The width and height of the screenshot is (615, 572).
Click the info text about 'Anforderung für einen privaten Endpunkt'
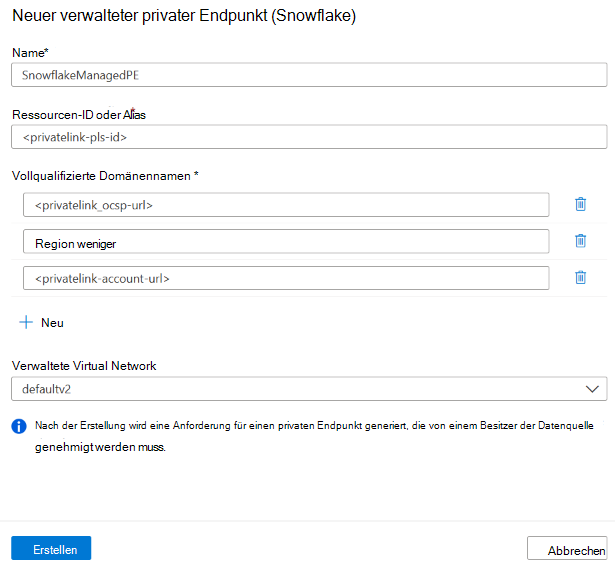(314, 436)
